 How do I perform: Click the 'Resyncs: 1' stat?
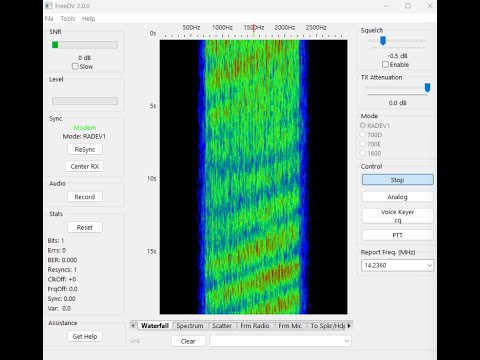pyautogui.click(x=62, y=270)
